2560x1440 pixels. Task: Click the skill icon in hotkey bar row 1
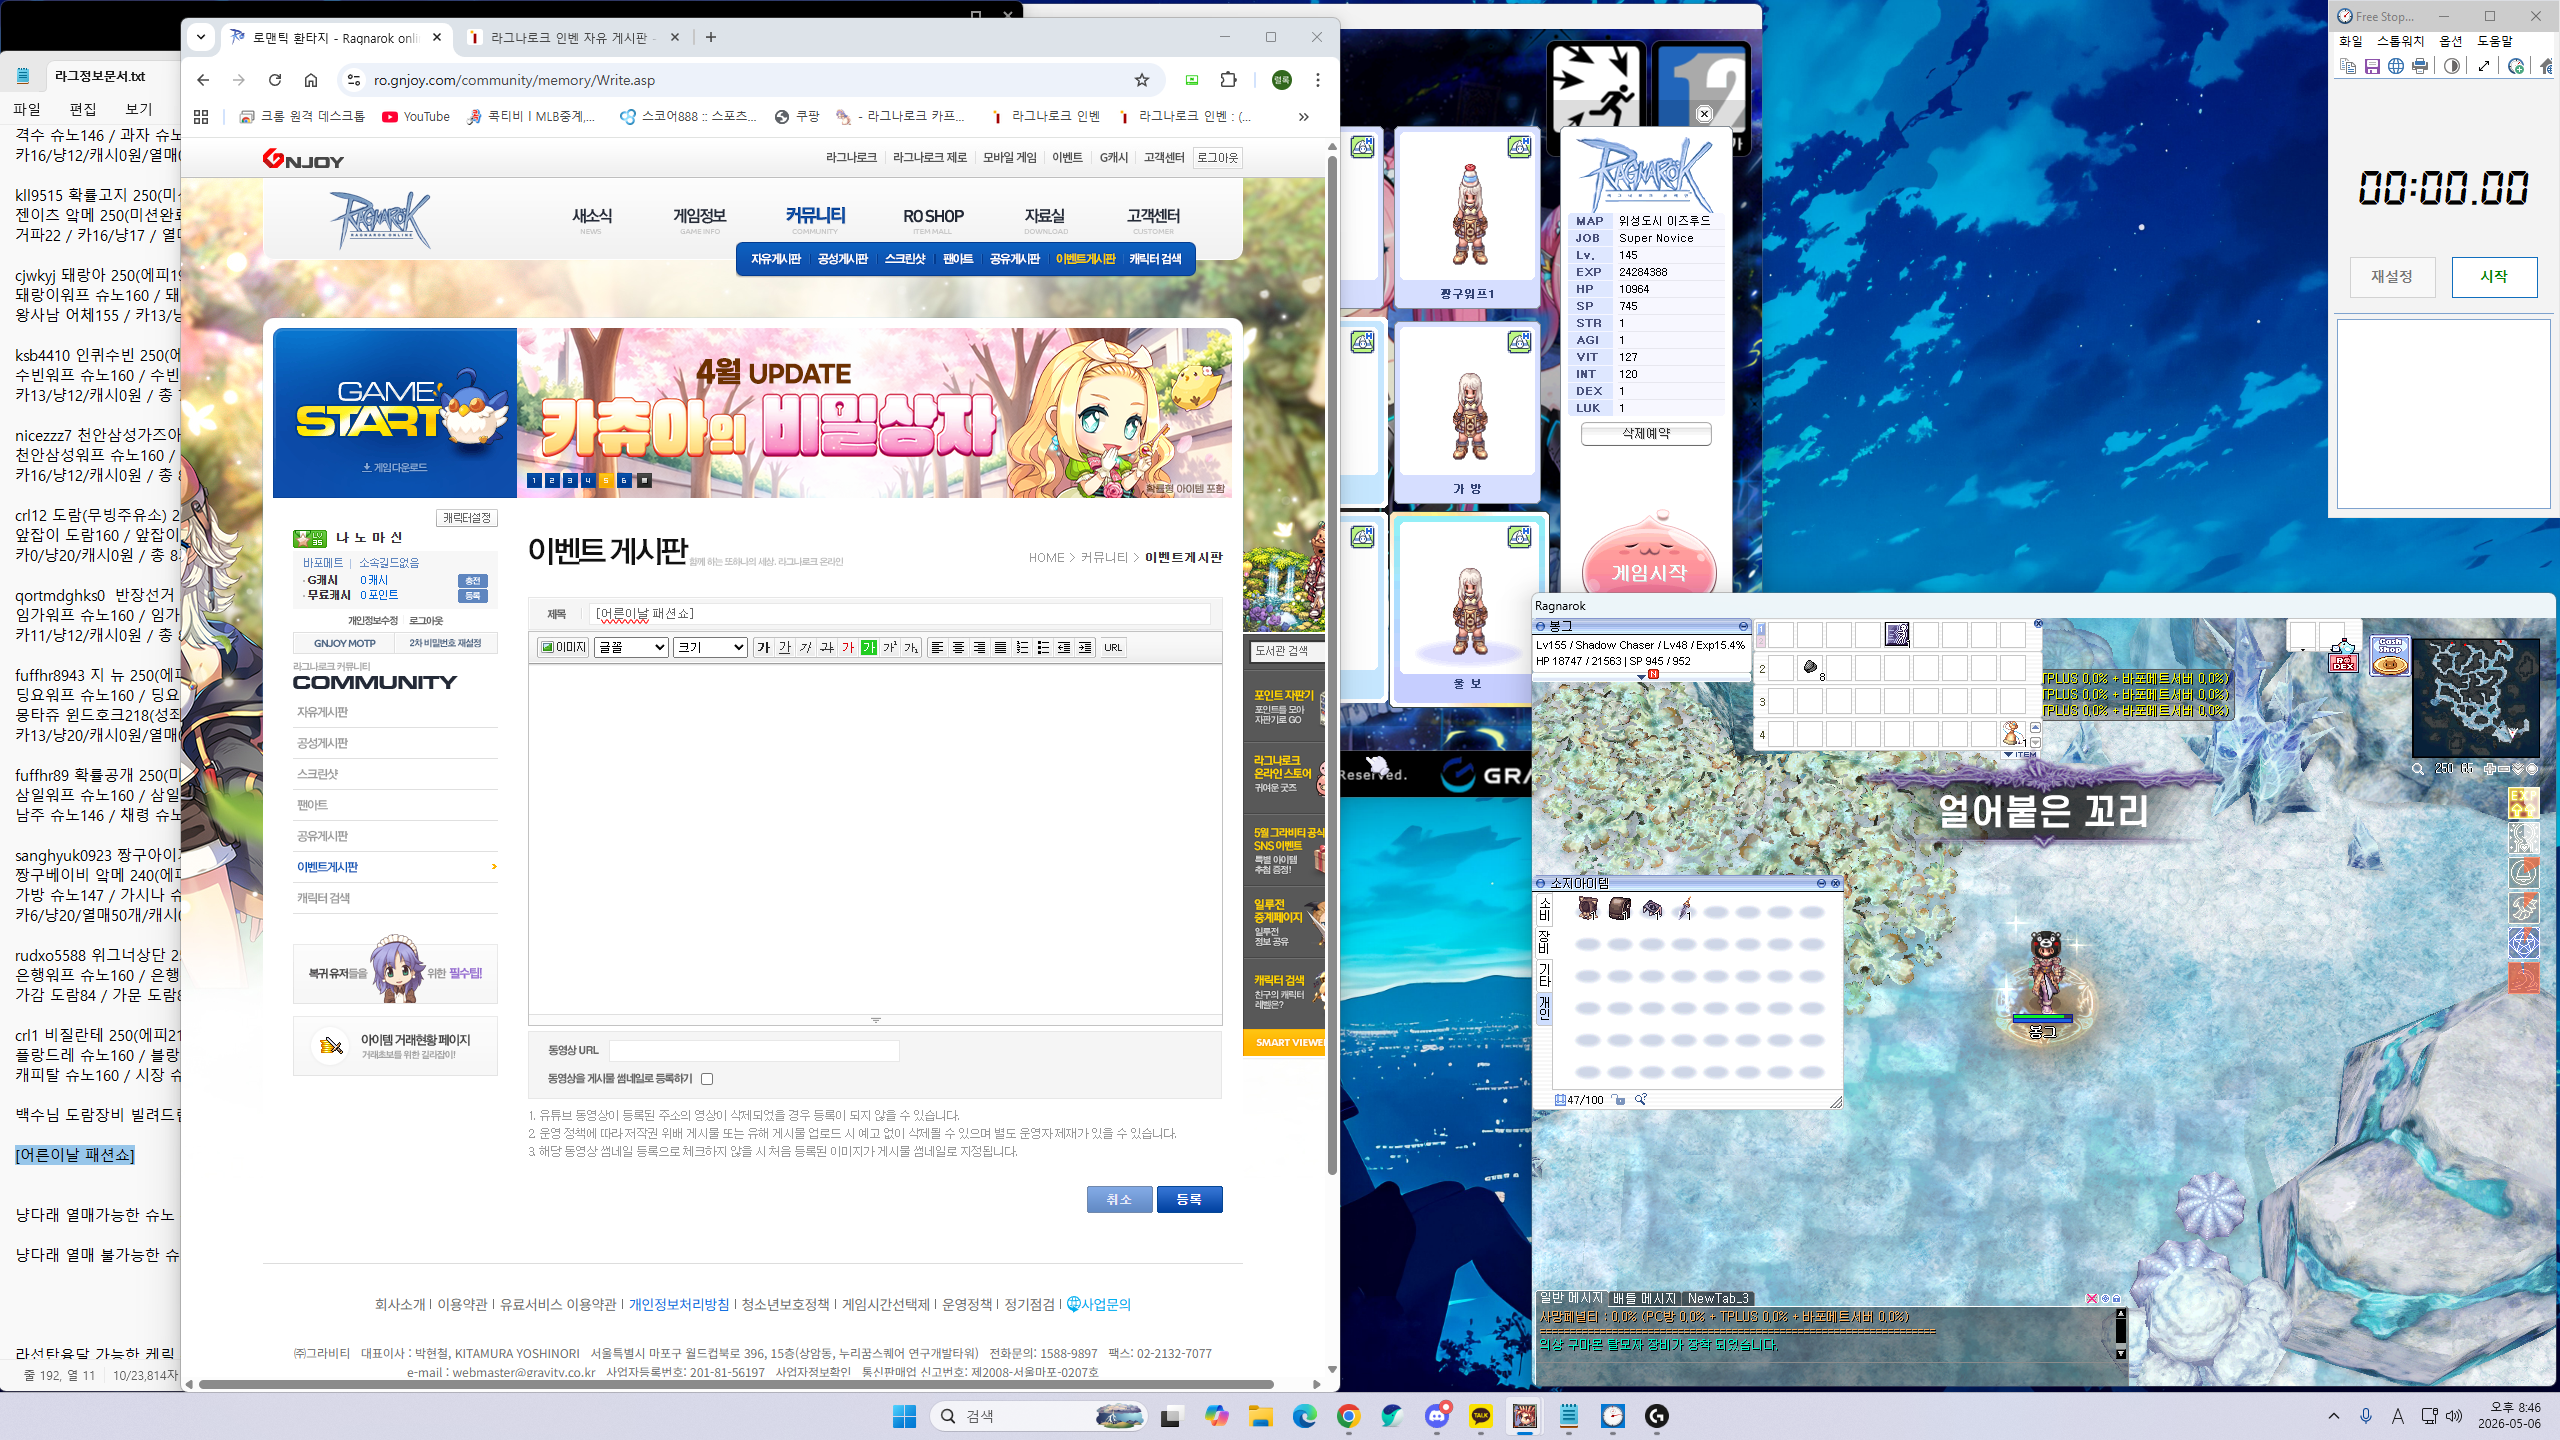coord(1897,634)
